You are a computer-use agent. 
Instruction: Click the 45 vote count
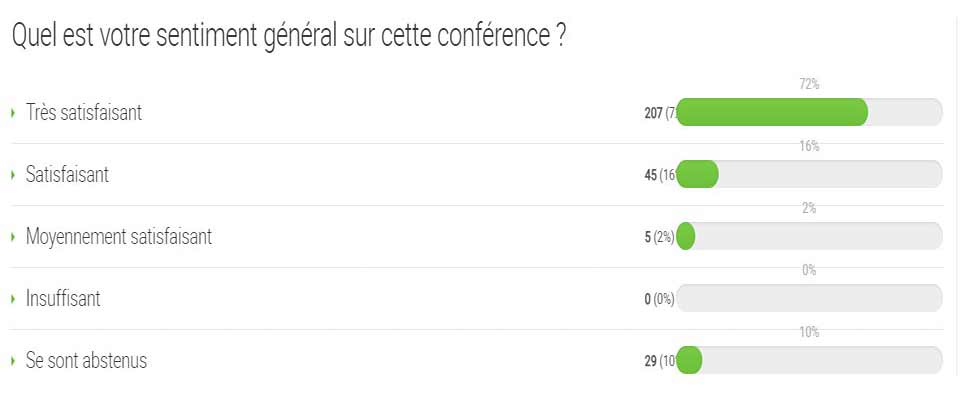(650, 175)
